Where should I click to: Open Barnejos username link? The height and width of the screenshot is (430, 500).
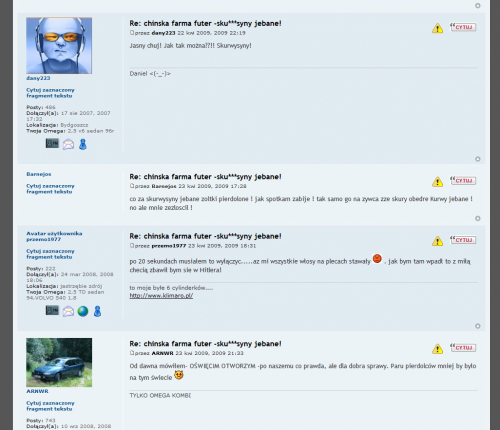tap(39, 174)
